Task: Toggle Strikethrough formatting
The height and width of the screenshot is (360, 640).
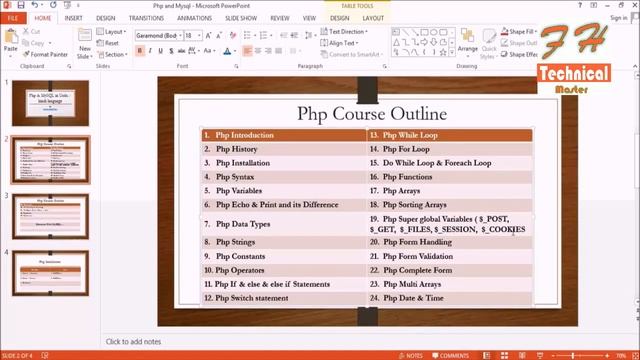Action: pos(181,51)
